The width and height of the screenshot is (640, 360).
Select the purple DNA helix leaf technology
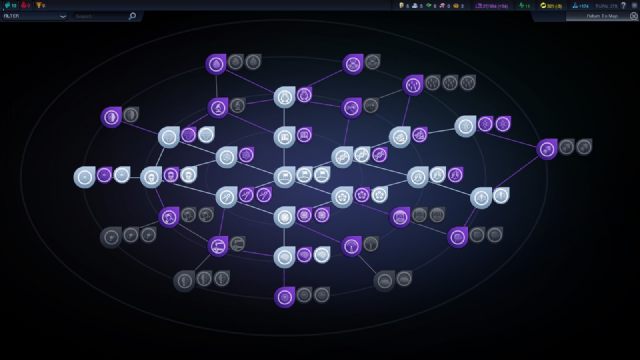coord(380,155)
